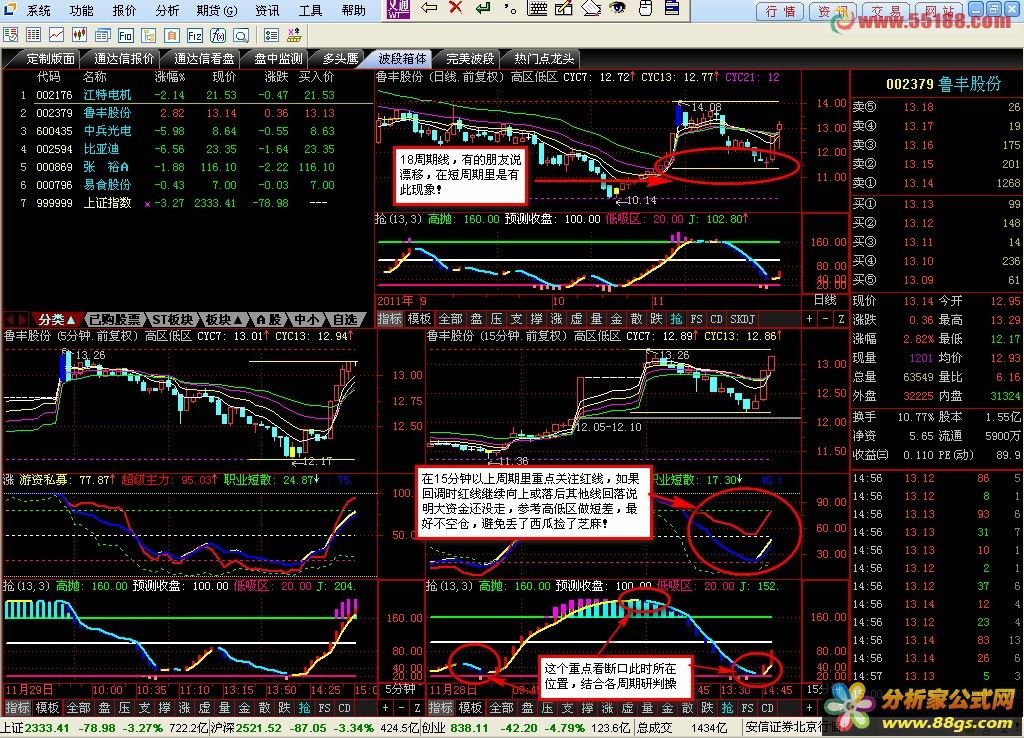Select 比亚迪 row in stock list
Viewport: 1024px width, 738px height.
click(x=187, y=149)
